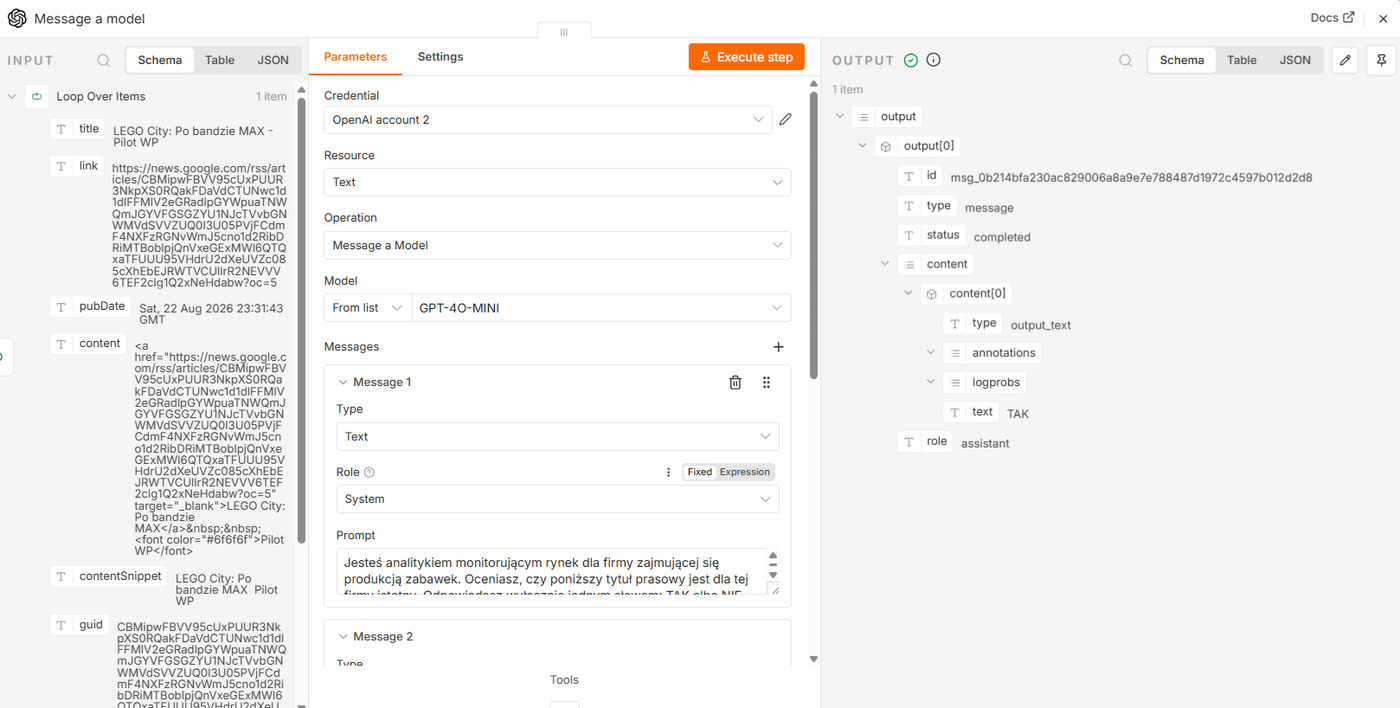The width and height of the screenshot is (1400, 708).
Task: Open the Parameters tab
Action: tap(355, 57)
